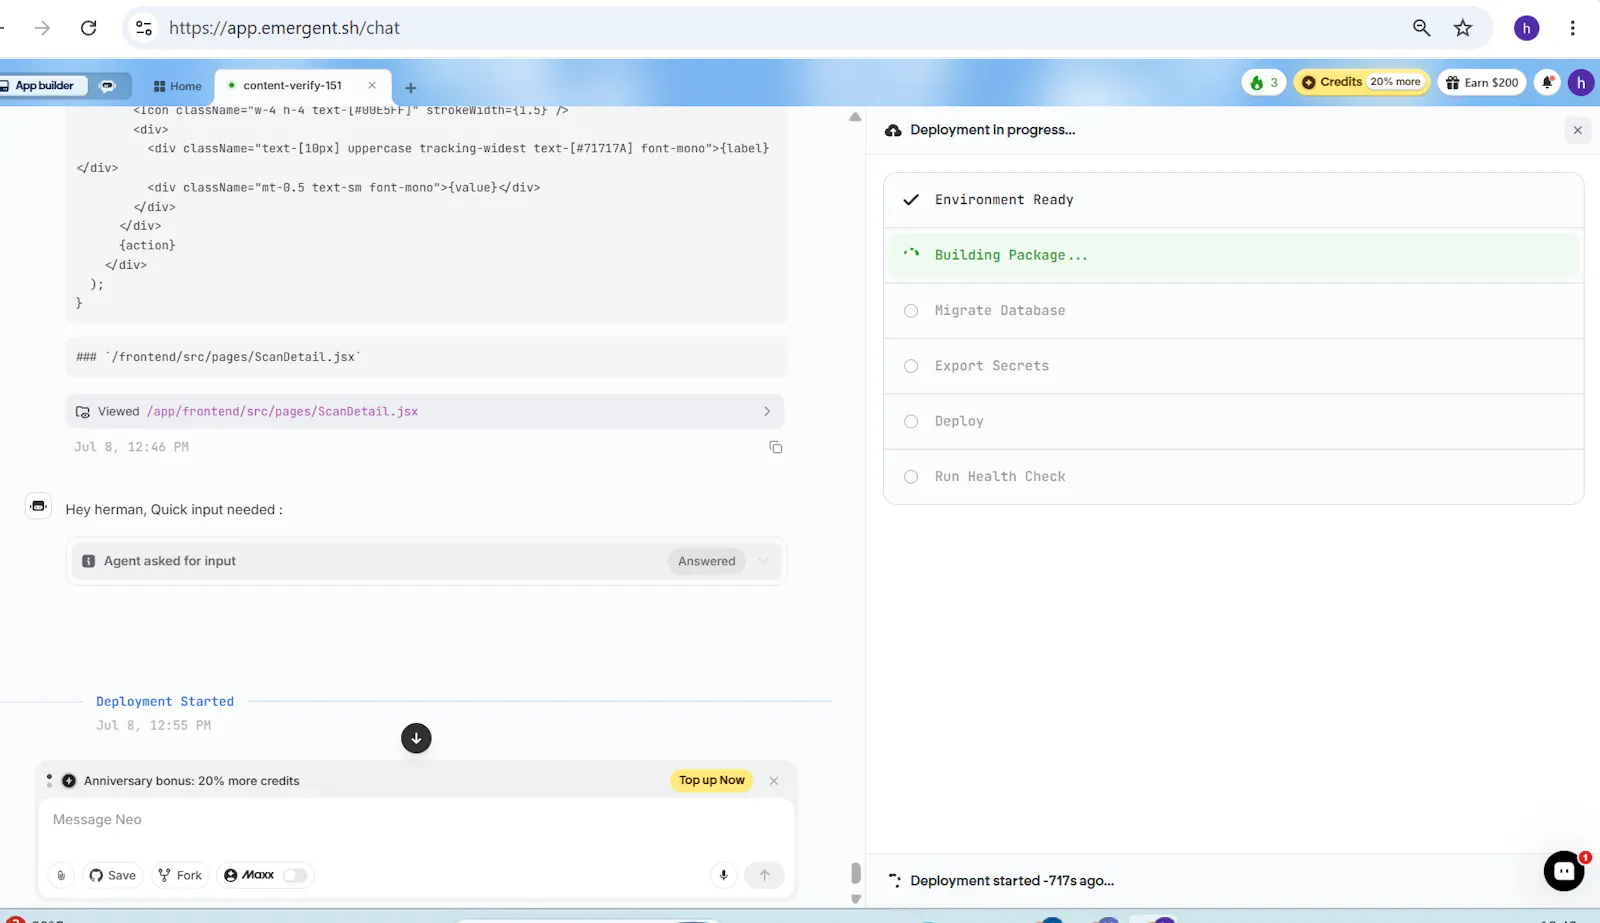This screenshot has height=923, width=1600.
Task: Expand the Viewed ScanDetail.jsx row
Action: point(767,411)
